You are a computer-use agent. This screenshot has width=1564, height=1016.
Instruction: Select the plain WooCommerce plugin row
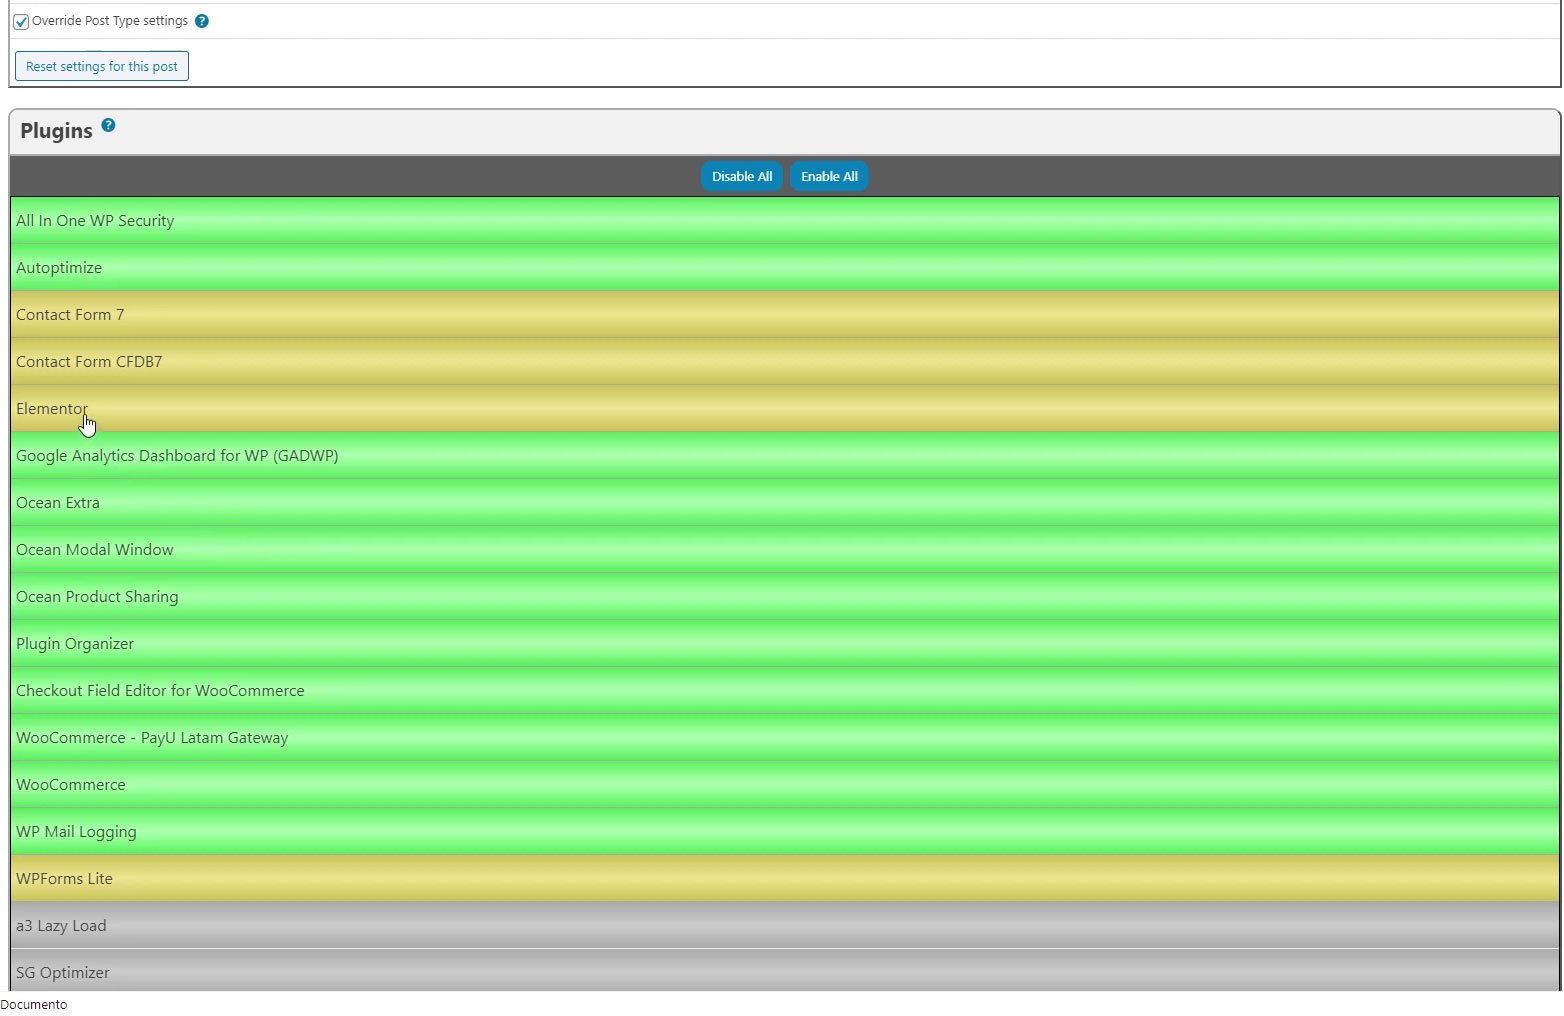tap(785, 784)
